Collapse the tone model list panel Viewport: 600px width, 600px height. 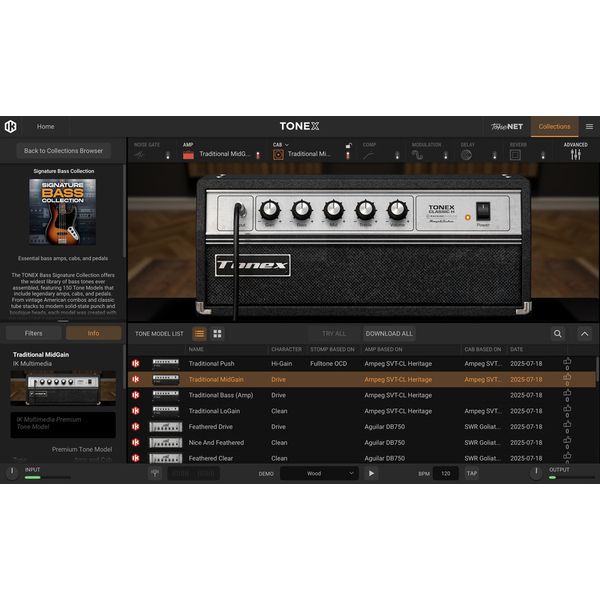585,333
